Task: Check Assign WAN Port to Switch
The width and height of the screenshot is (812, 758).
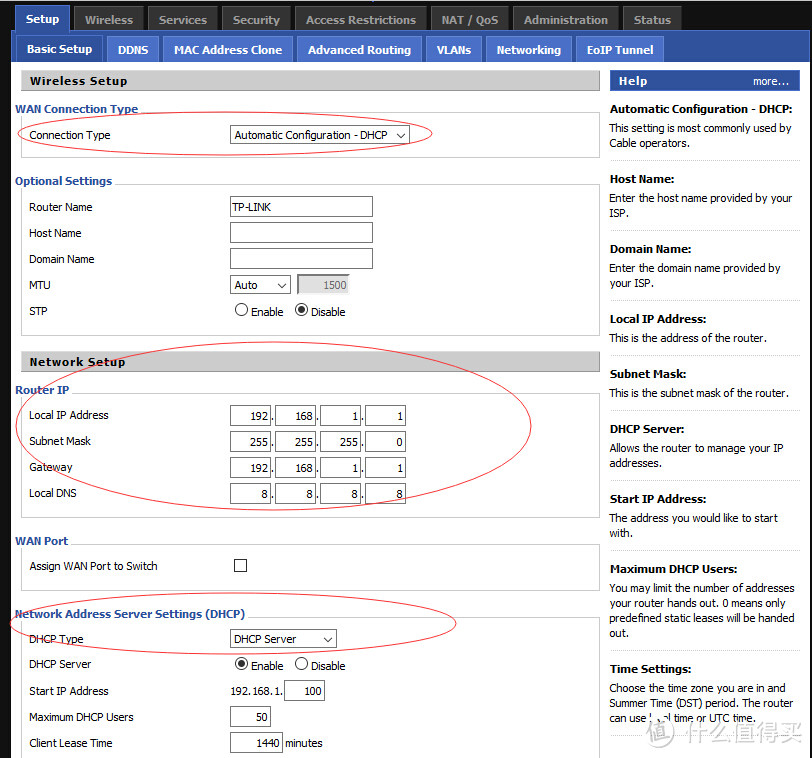Action: click(240, 566)
